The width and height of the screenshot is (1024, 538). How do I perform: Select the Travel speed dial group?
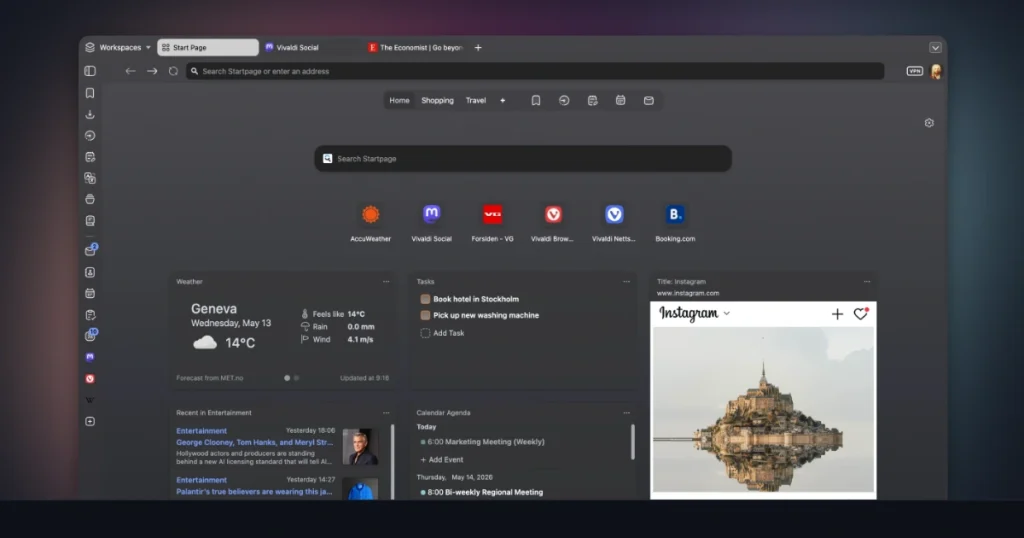[475, 101]
